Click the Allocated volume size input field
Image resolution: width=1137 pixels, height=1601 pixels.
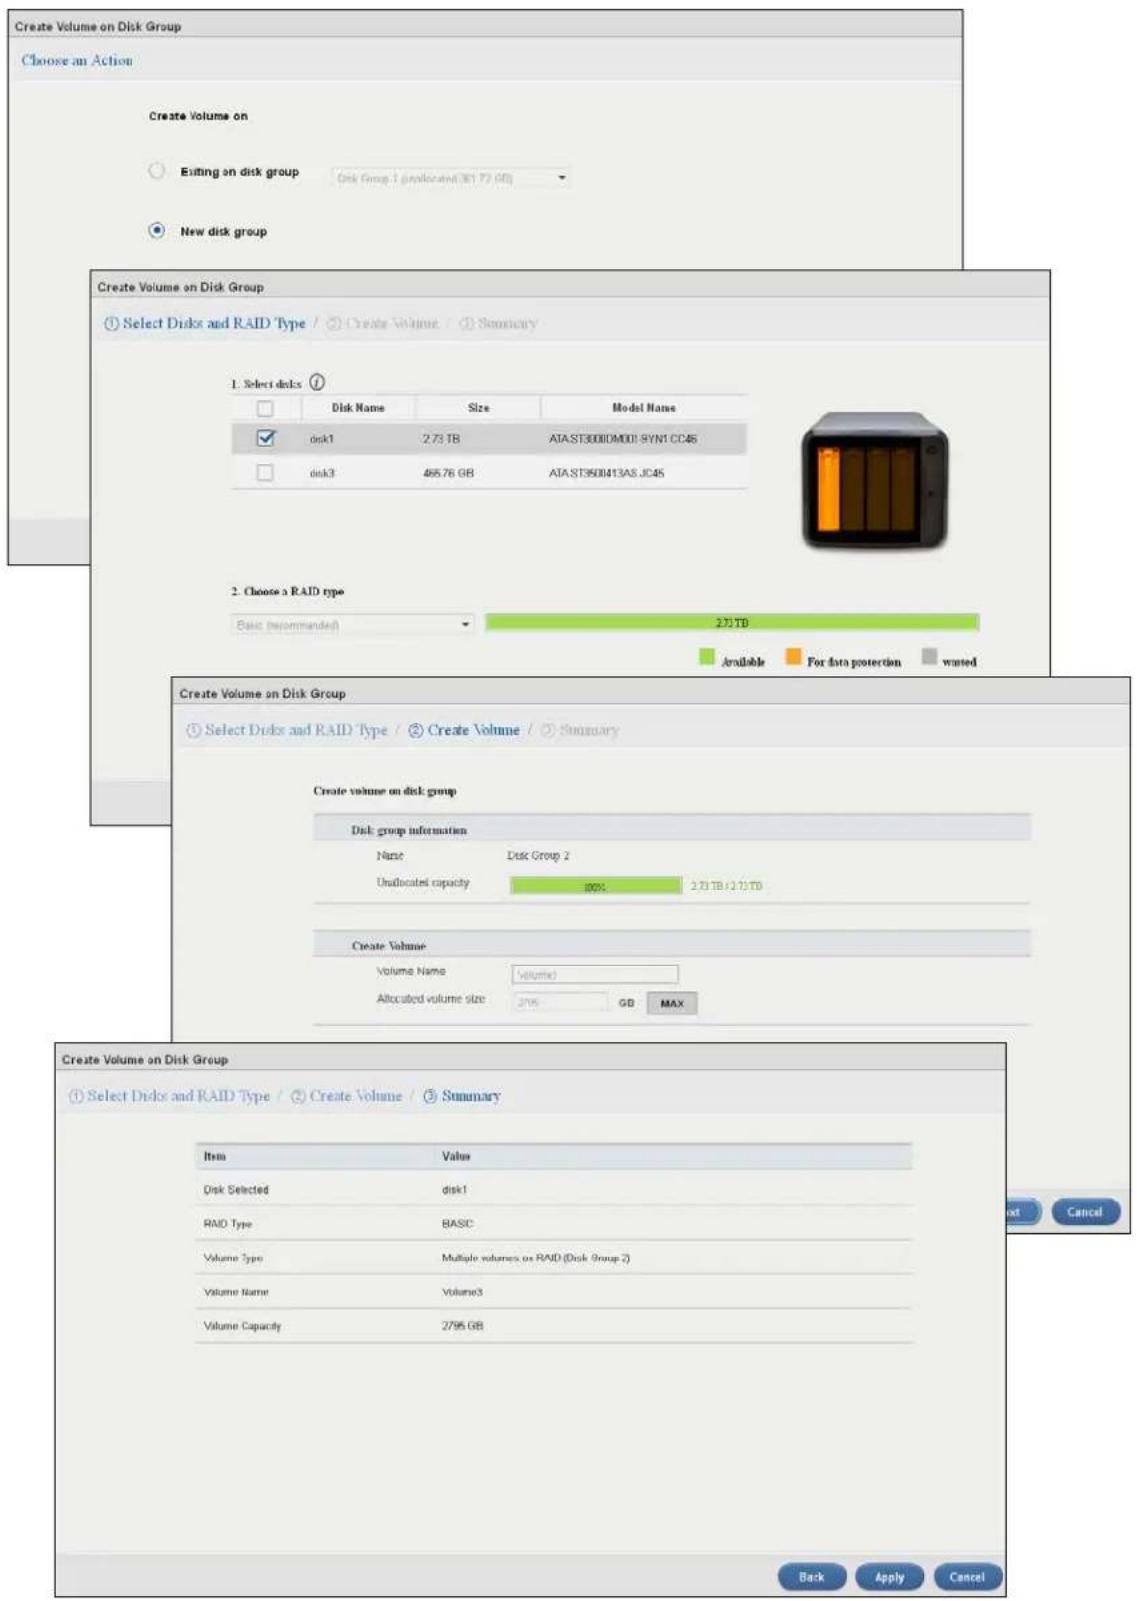coord(560,1002)
